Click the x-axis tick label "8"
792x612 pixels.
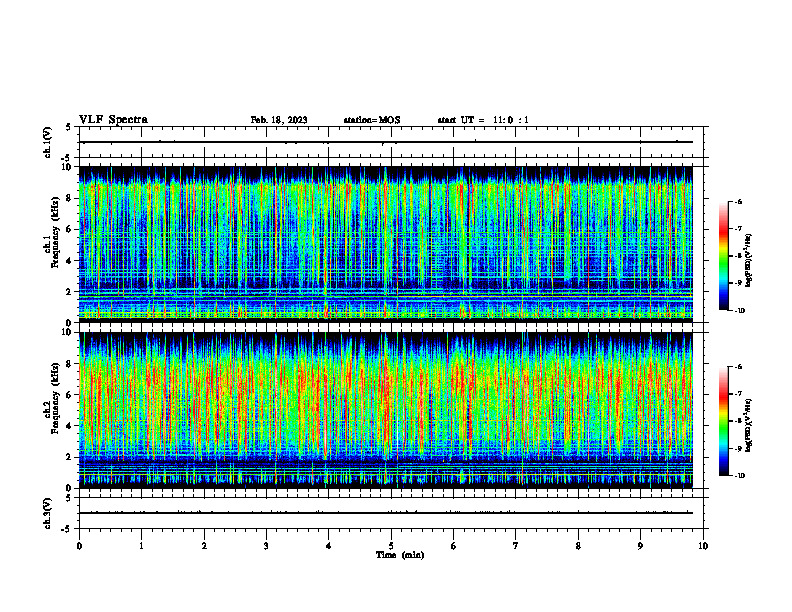click(578, 546)
